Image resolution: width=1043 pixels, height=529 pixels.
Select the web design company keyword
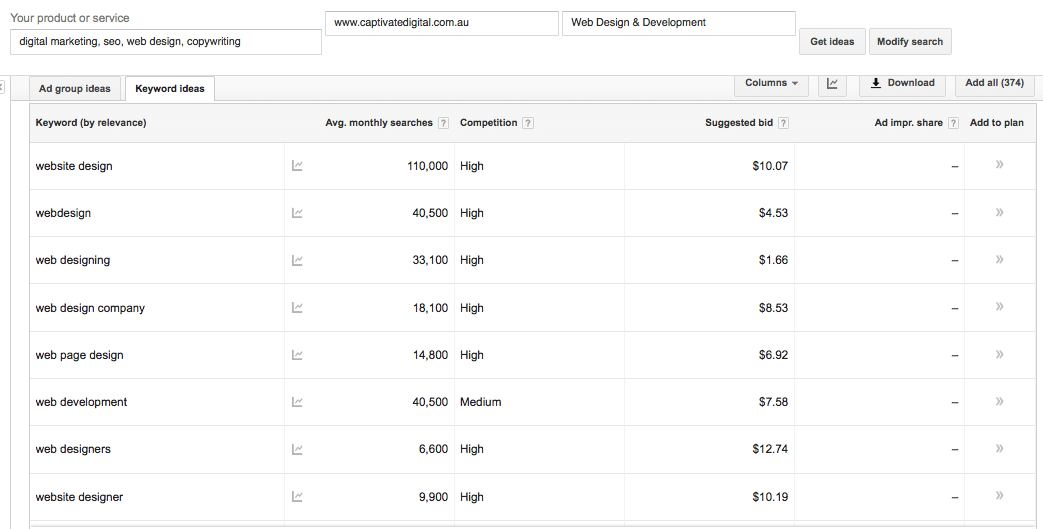(90, 308)
